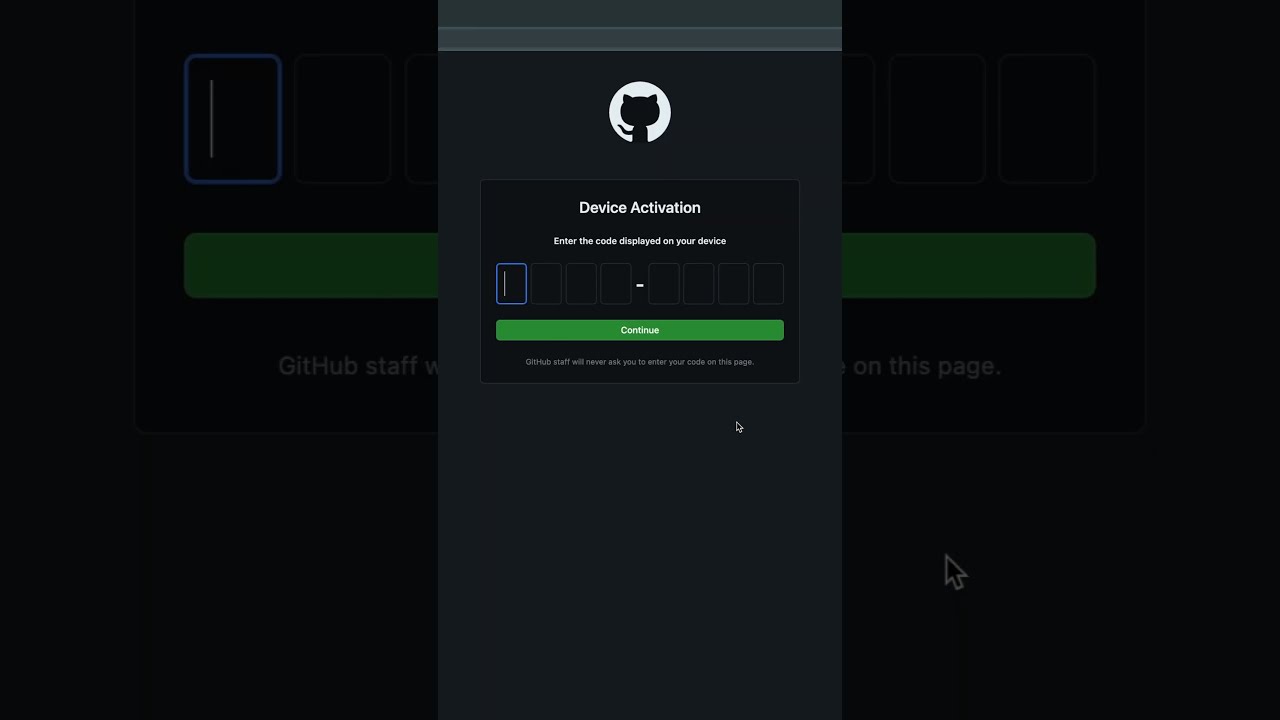The width and height of the screenshot is (1280, 720).
Task: Click the "Device Activation" heading
Action: (640, 208)
